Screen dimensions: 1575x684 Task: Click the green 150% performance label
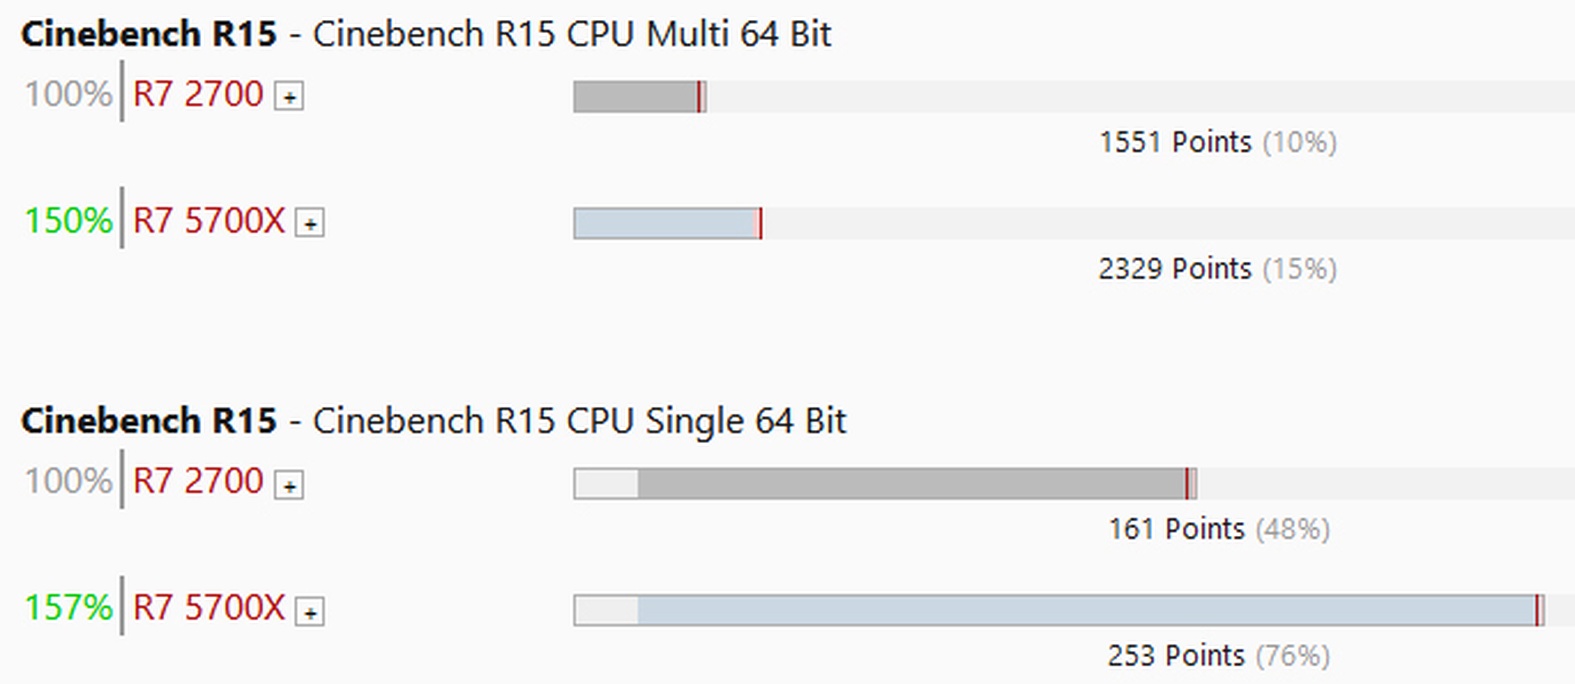pos(68,221)
